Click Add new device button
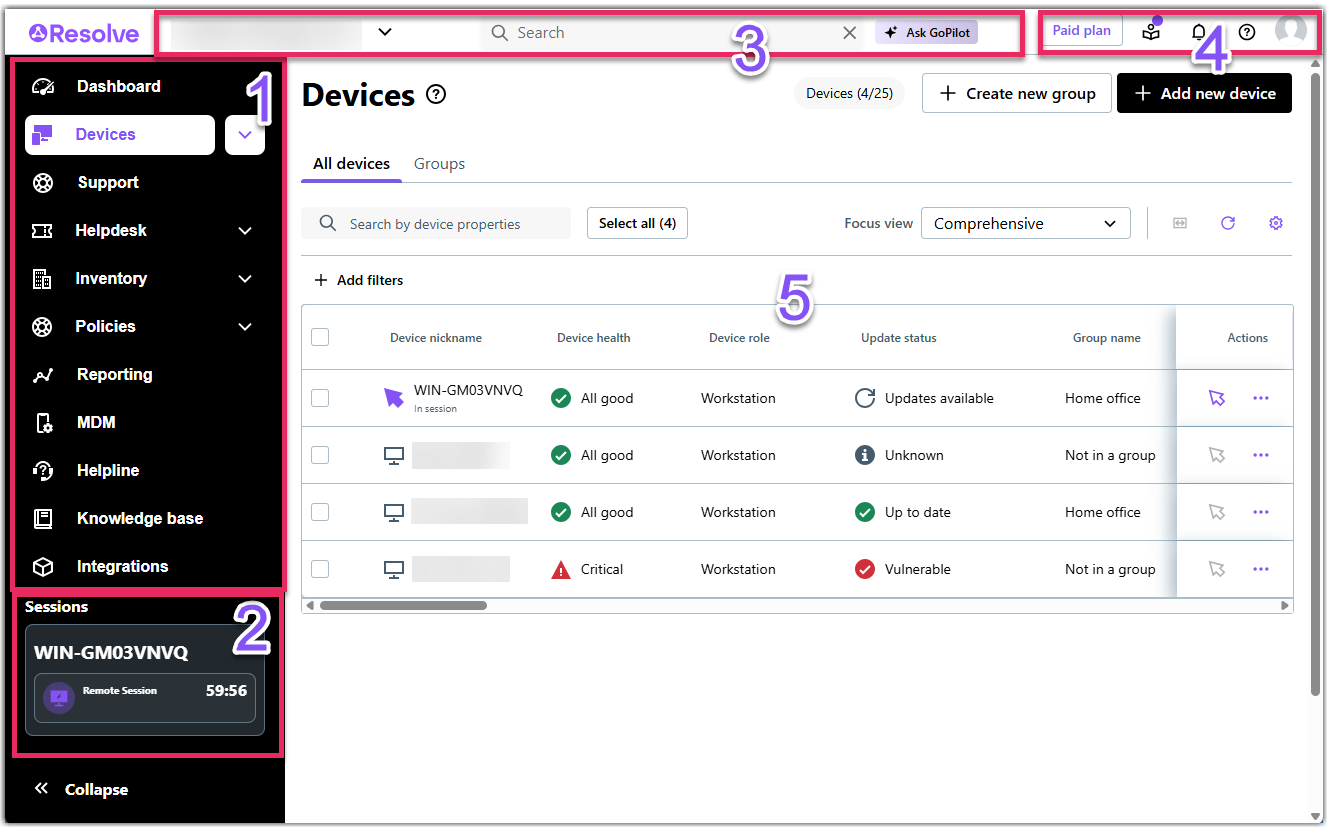This screenshot has height=828, width=1328. [1204, 93]
